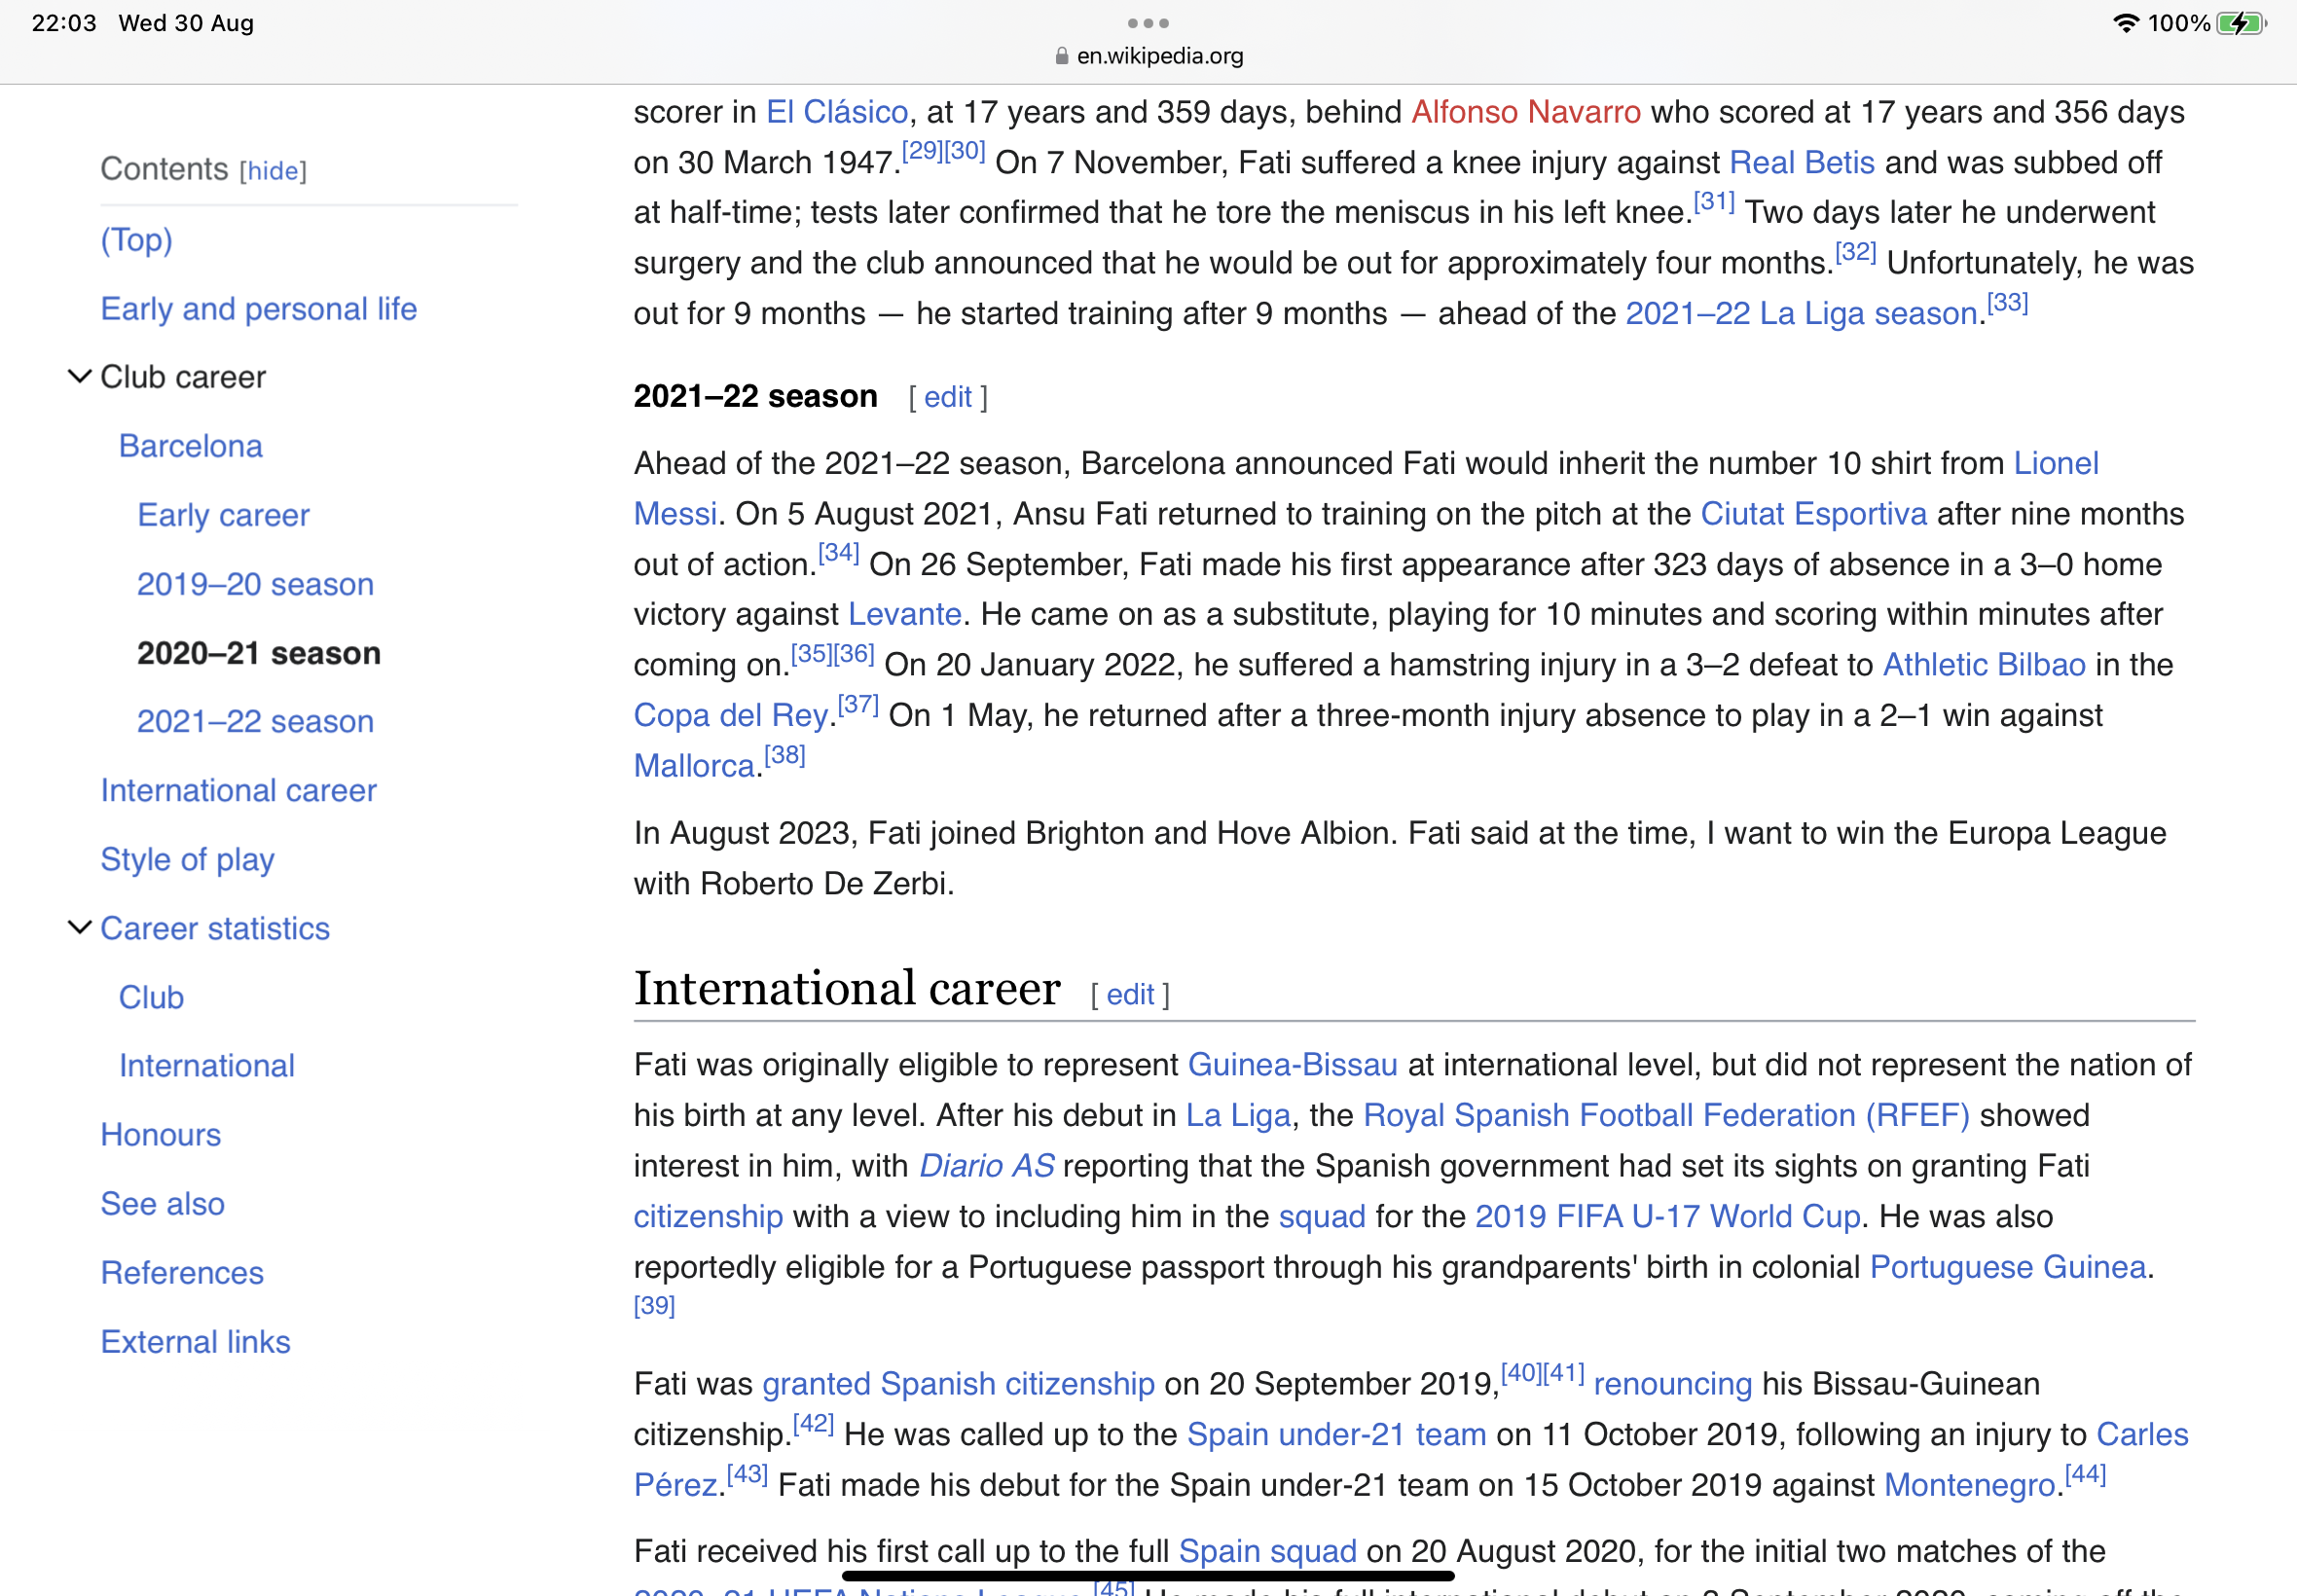Open citation reference [42]
This screenshot has width=2297, height=1596.
click(x=813, y=1423)
